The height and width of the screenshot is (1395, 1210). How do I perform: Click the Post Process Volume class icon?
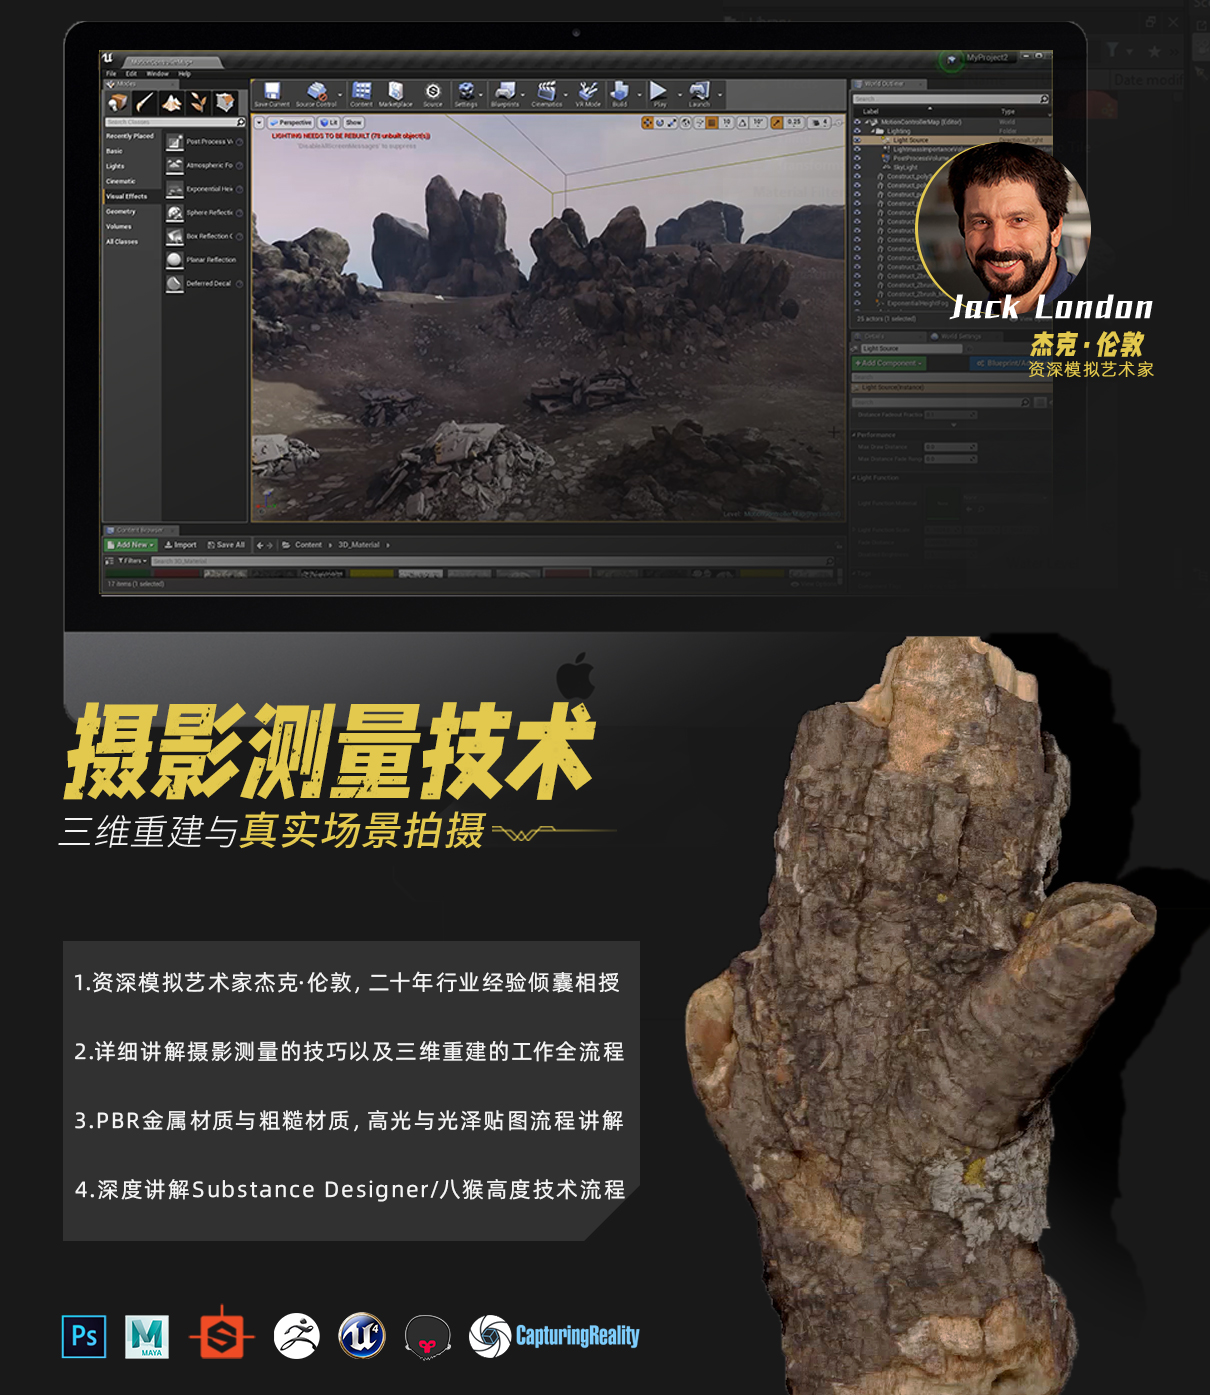pyautogui.click(x=175, y=142)
